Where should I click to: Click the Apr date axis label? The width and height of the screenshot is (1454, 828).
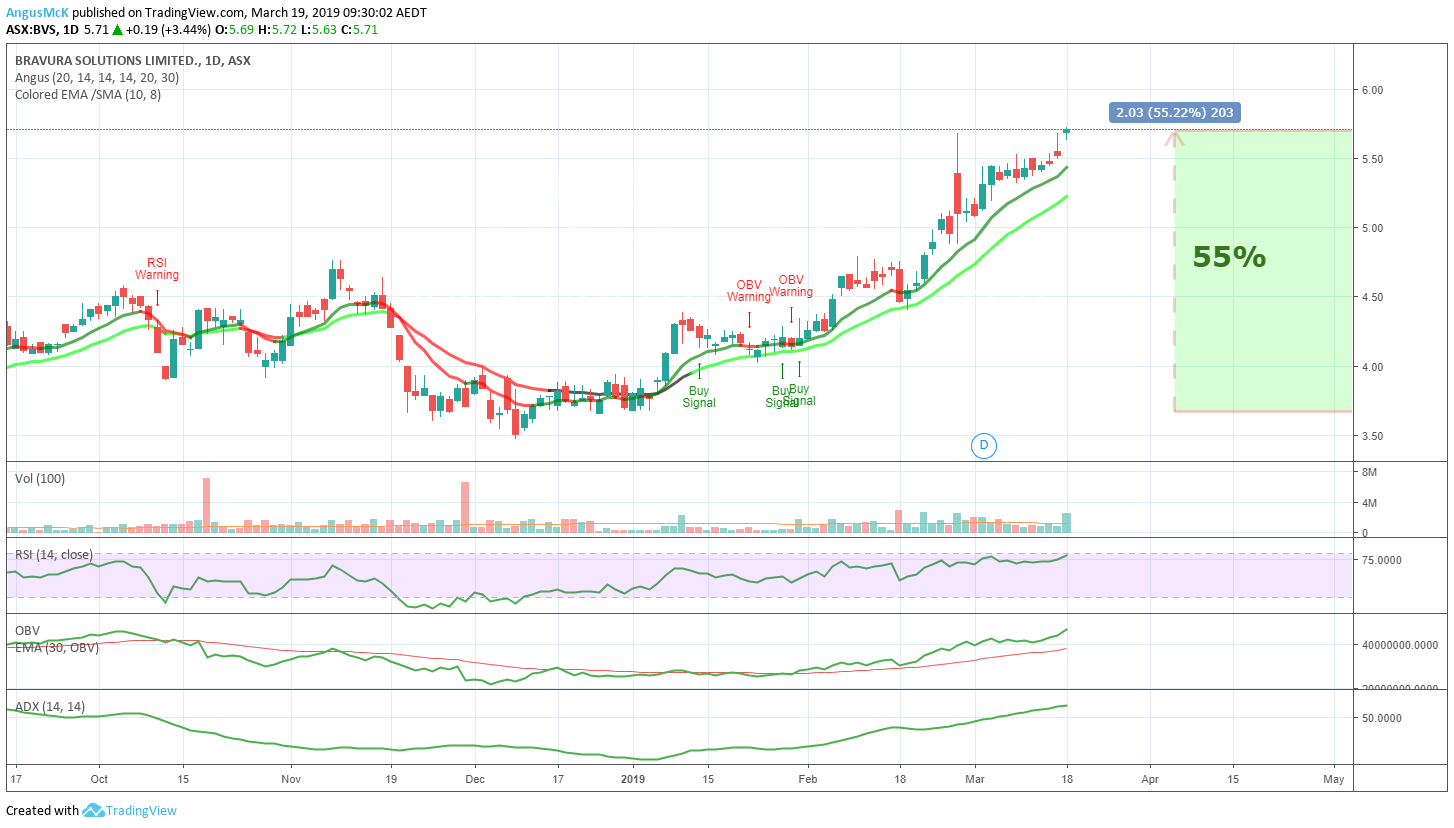pyautogui.click(x=1150, y=778)
